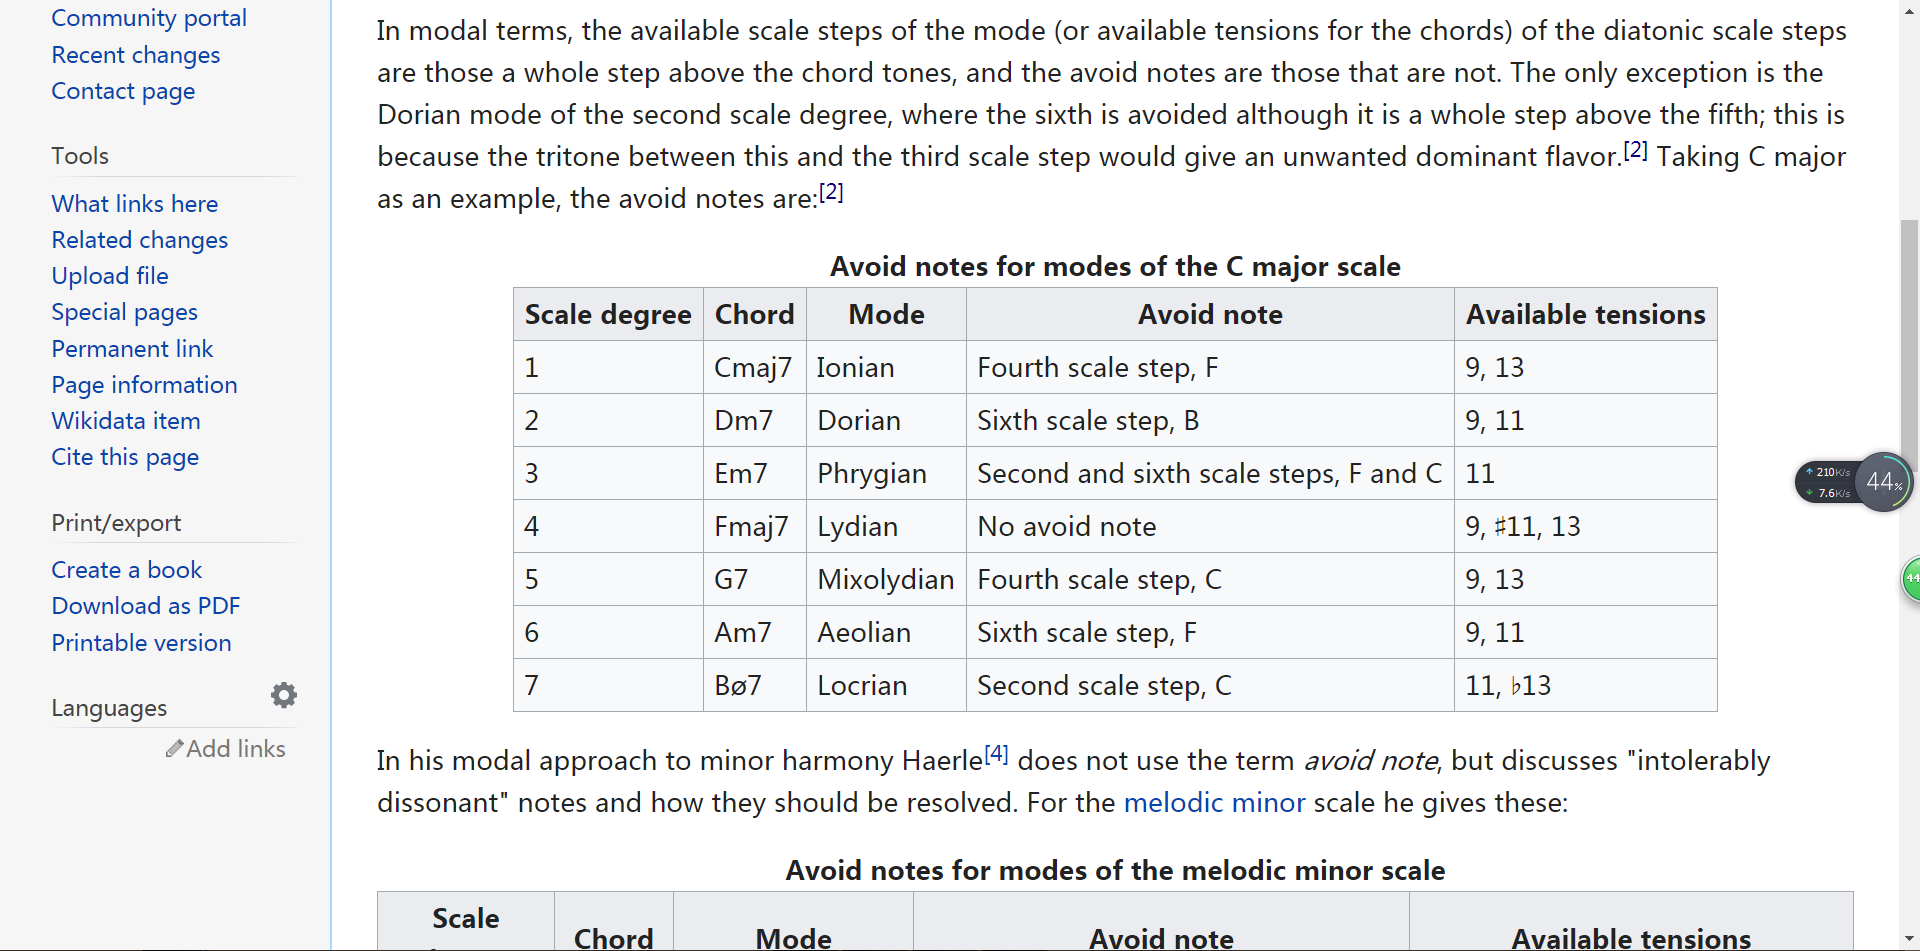Go to Wikidata item
This screenshot has width=1920, height=951.
point(126,421)
